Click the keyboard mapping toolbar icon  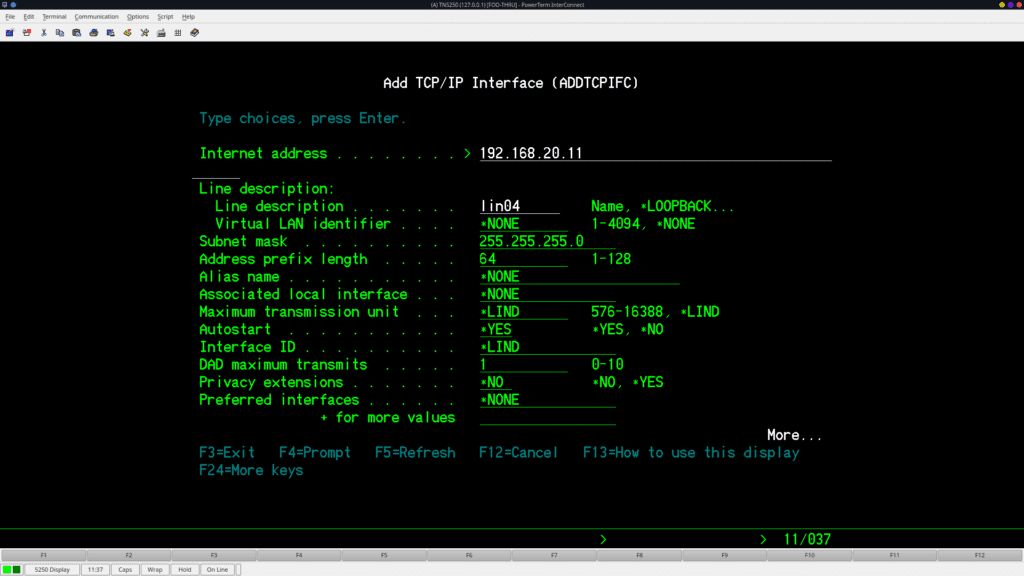point(161,33)
